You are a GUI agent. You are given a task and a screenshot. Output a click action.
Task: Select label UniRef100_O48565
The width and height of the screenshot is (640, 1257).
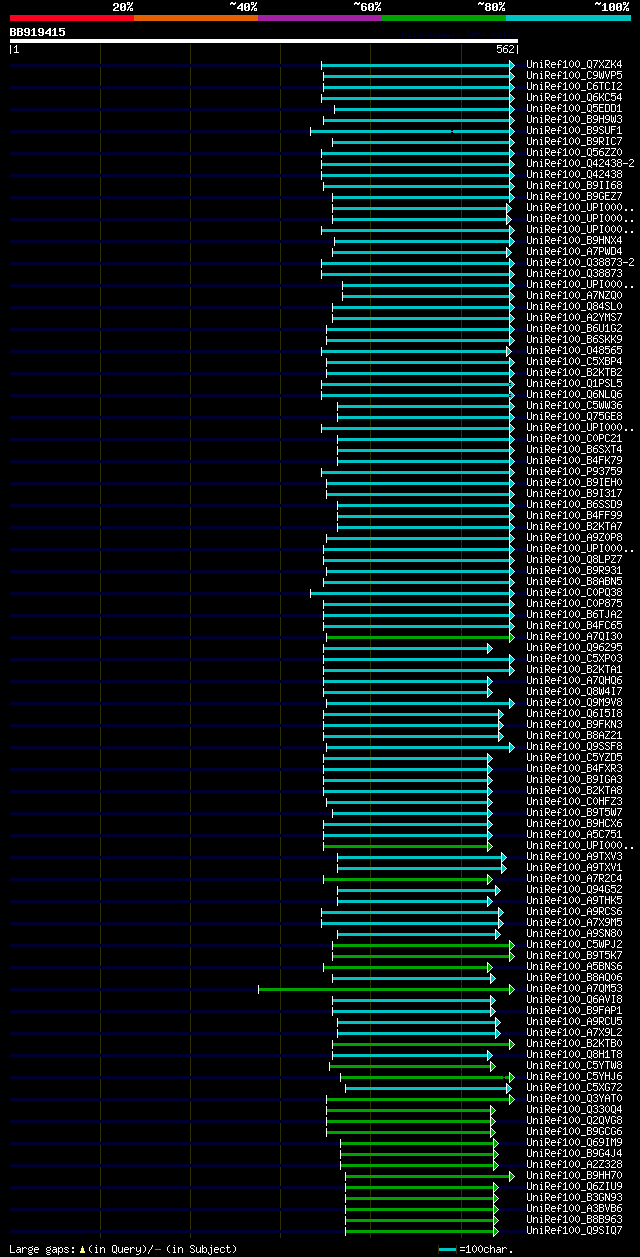[574, 350]
